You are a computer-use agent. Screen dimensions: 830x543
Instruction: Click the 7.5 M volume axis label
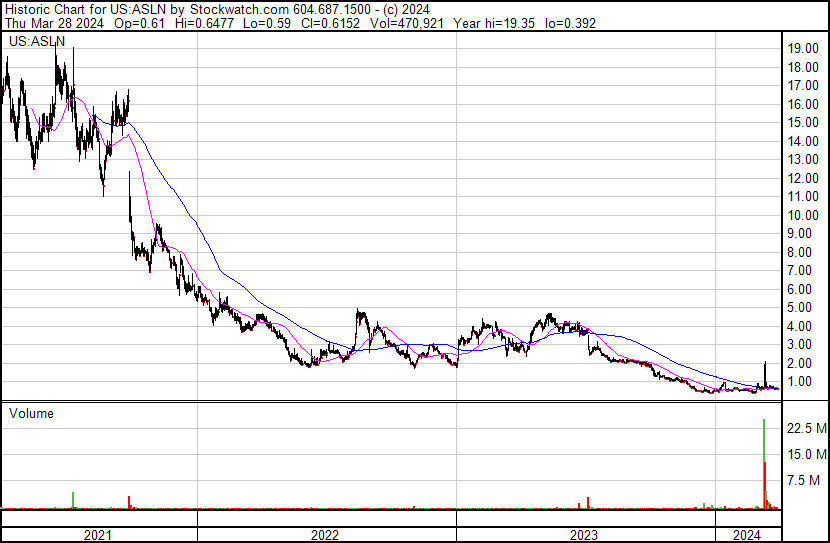pos(804,481)
